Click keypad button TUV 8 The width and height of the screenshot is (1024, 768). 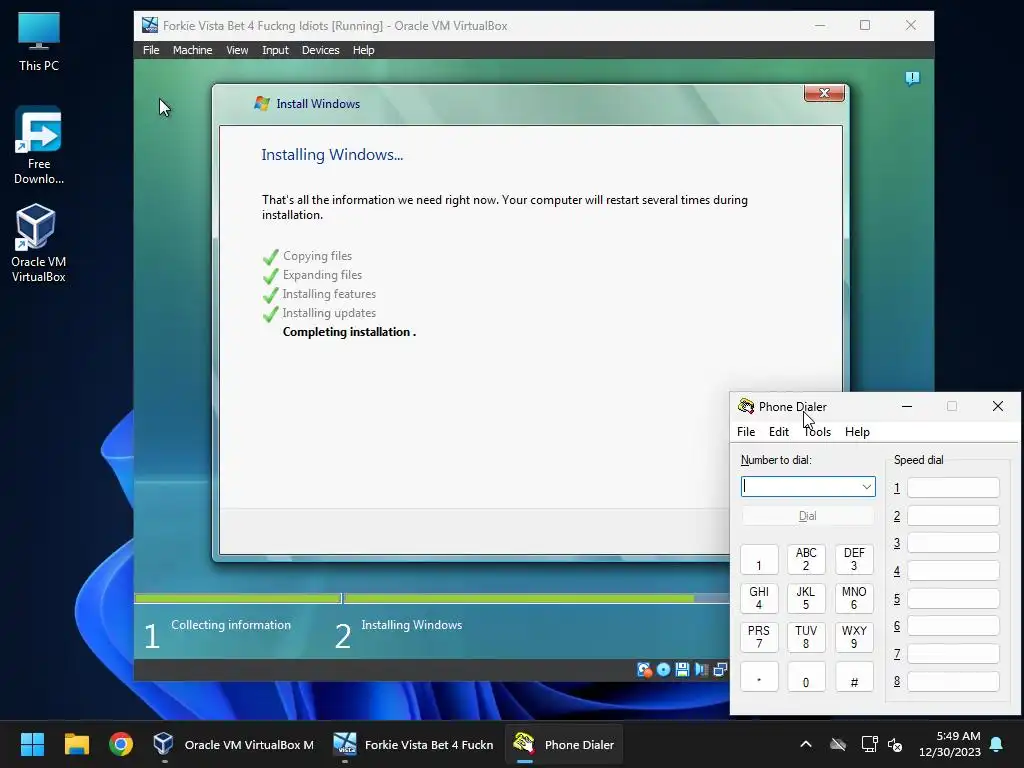806,637
